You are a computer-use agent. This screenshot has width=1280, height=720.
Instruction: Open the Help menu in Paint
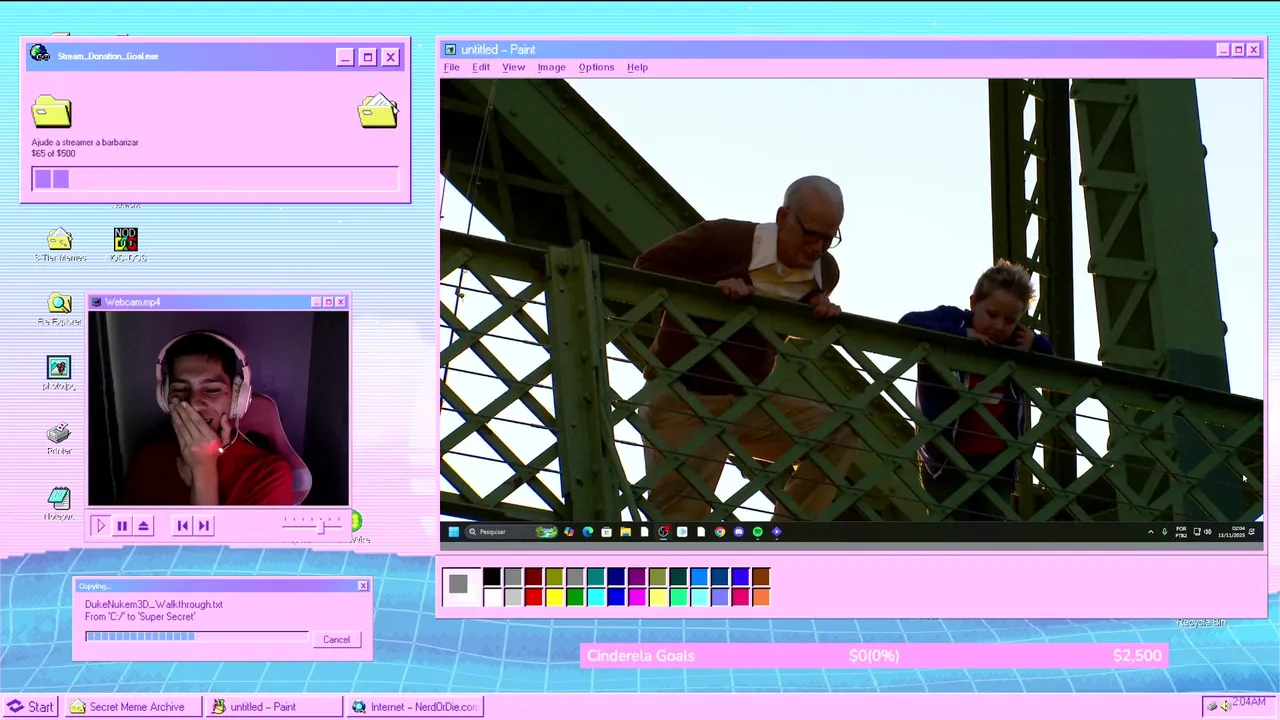(x=637, y=67)
